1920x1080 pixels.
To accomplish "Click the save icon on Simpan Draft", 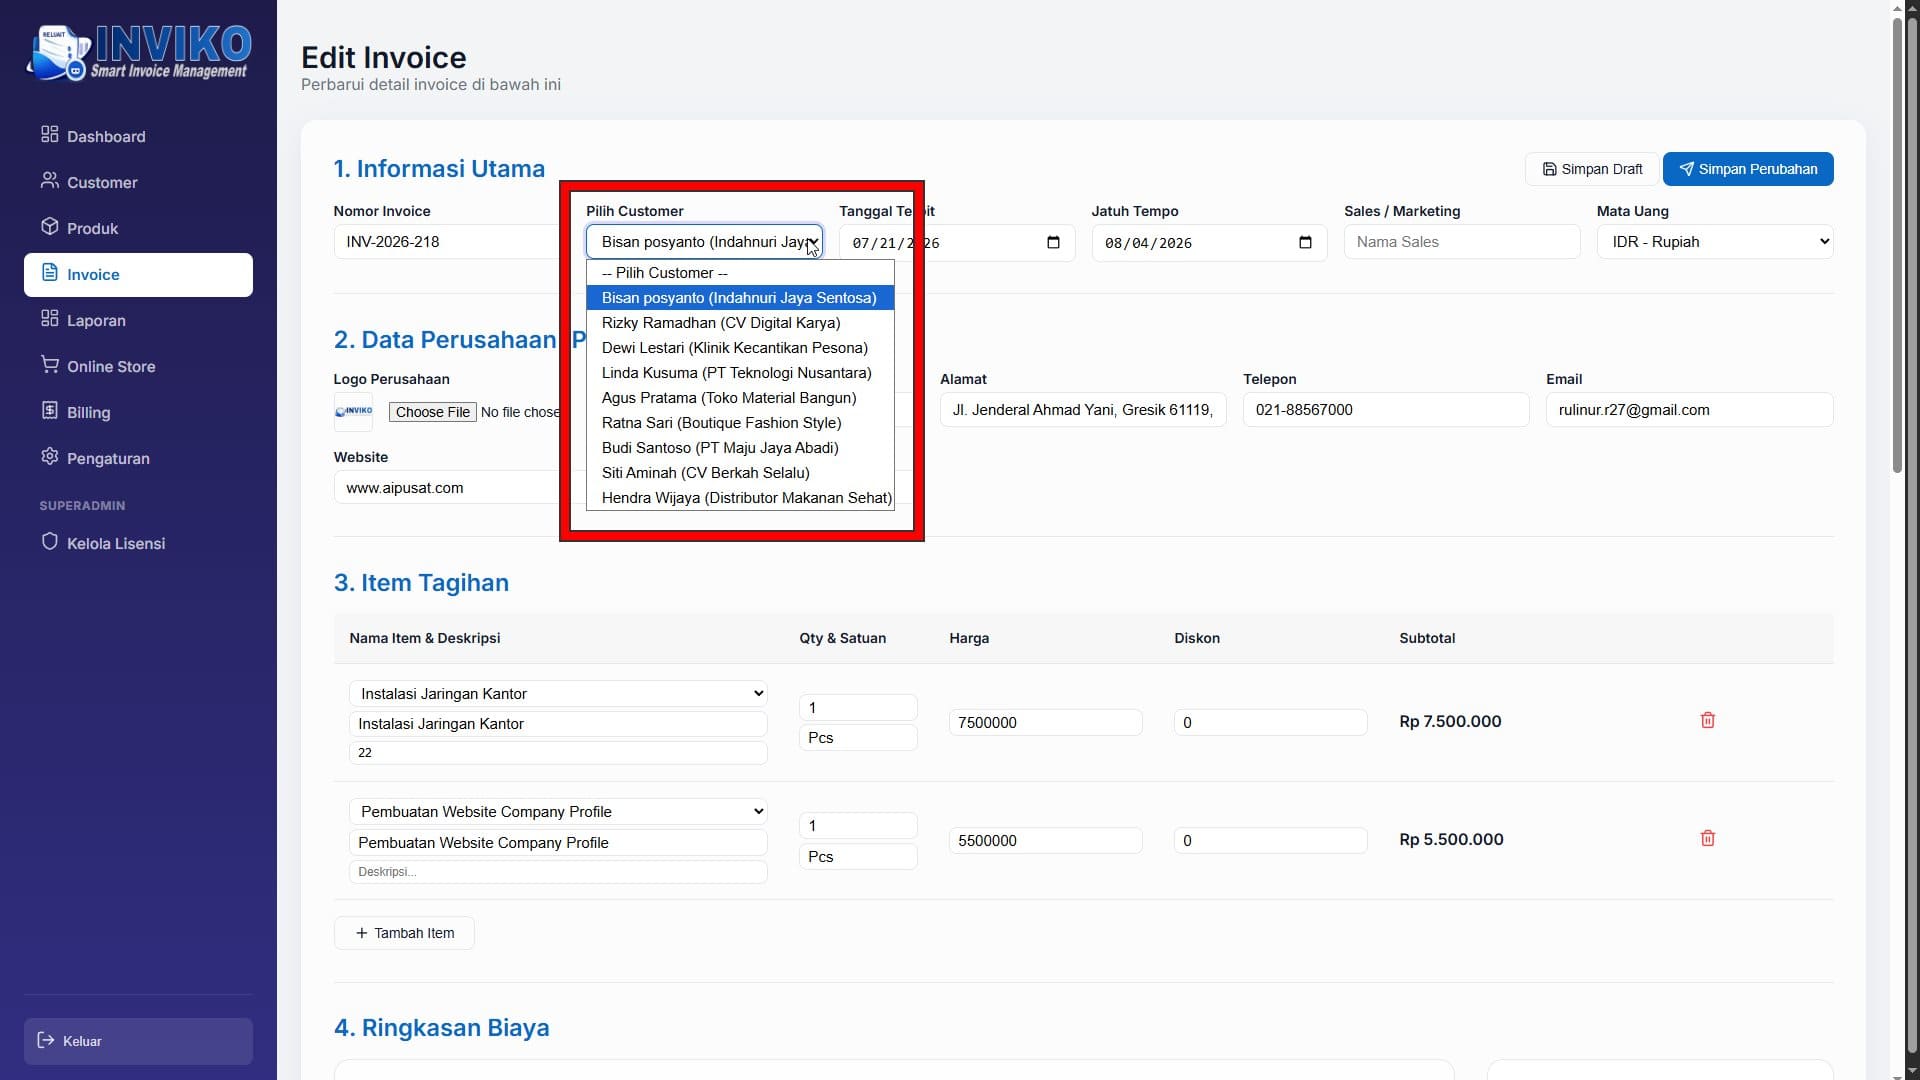I will pyautogui.click(x=1549, y=169).
